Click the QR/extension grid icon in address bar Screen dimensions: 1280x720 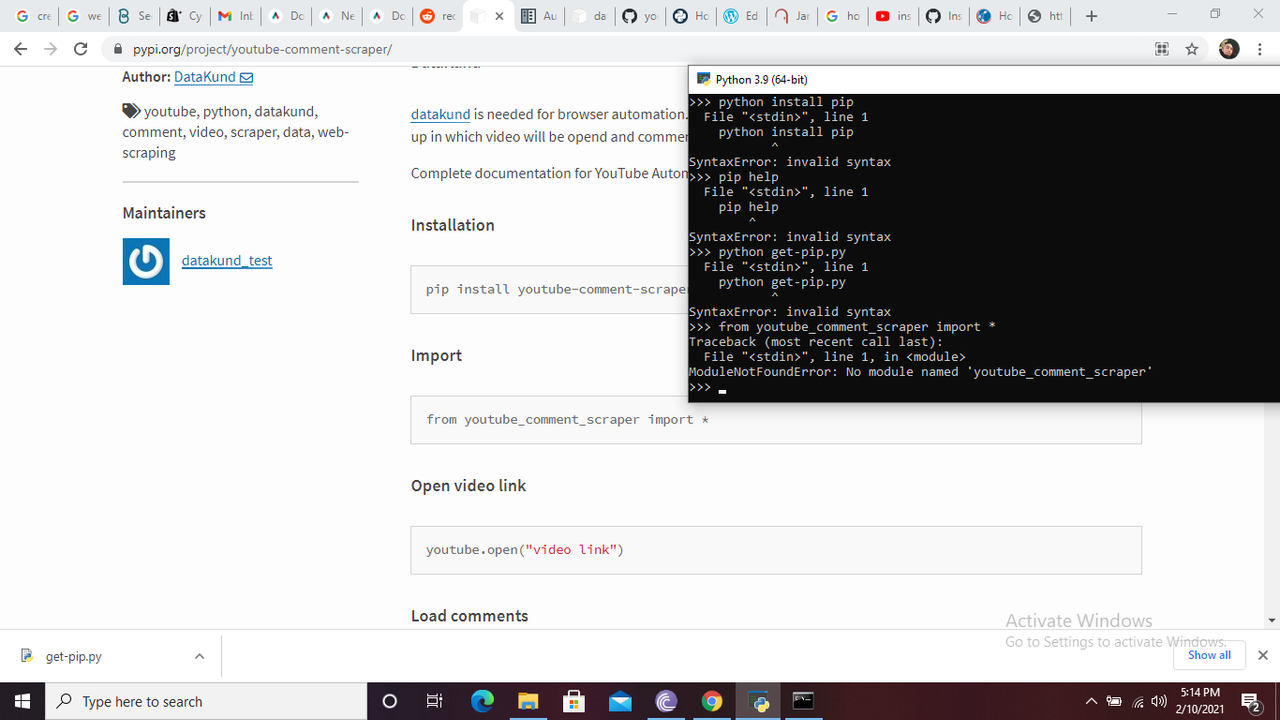click(x=1162, y=48)
